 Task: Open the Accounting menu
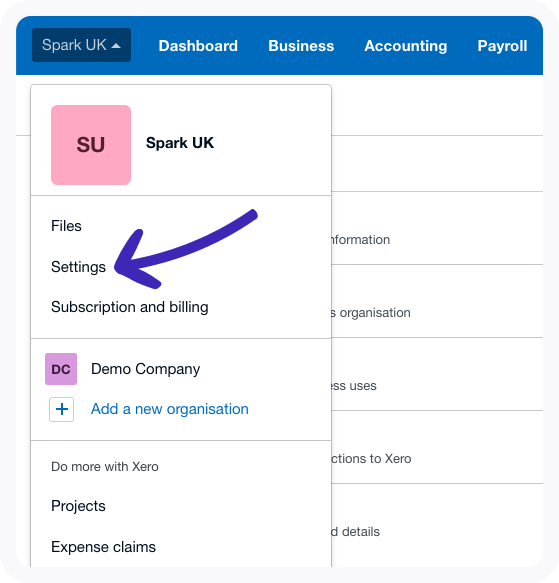point(406,46)
